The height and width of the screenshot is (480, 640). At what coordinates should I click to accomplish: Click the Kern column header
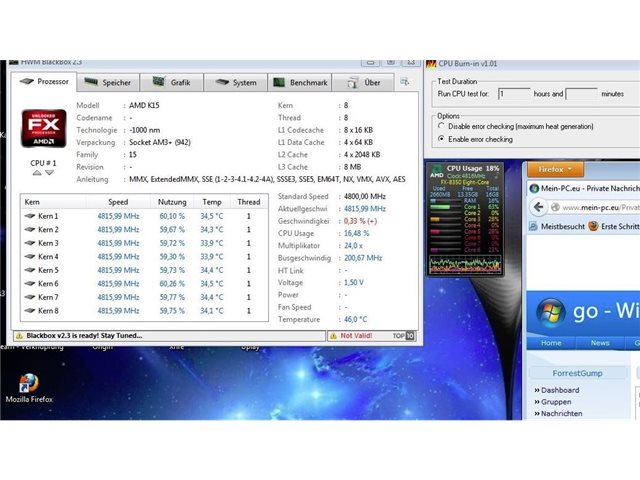53,202
